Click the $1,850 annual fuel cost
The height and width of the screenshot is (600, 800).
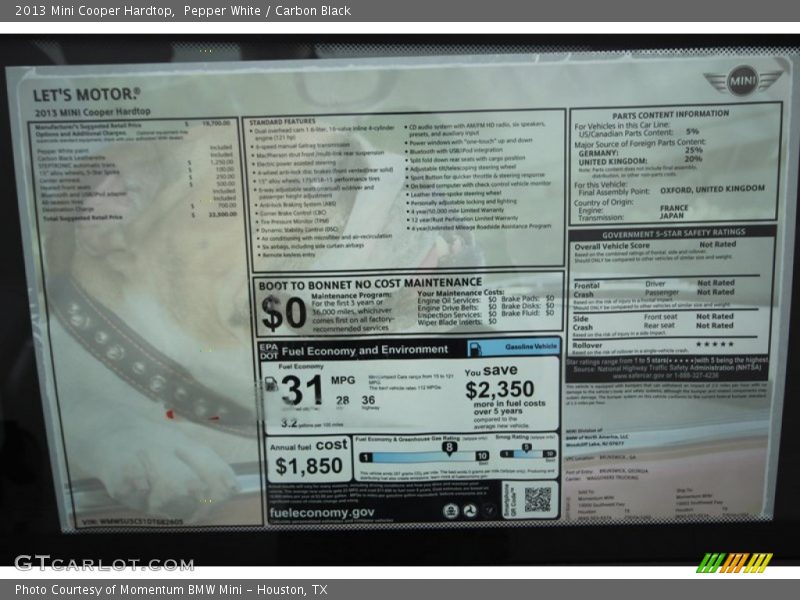pyautogui.click(x=309, y=466)
